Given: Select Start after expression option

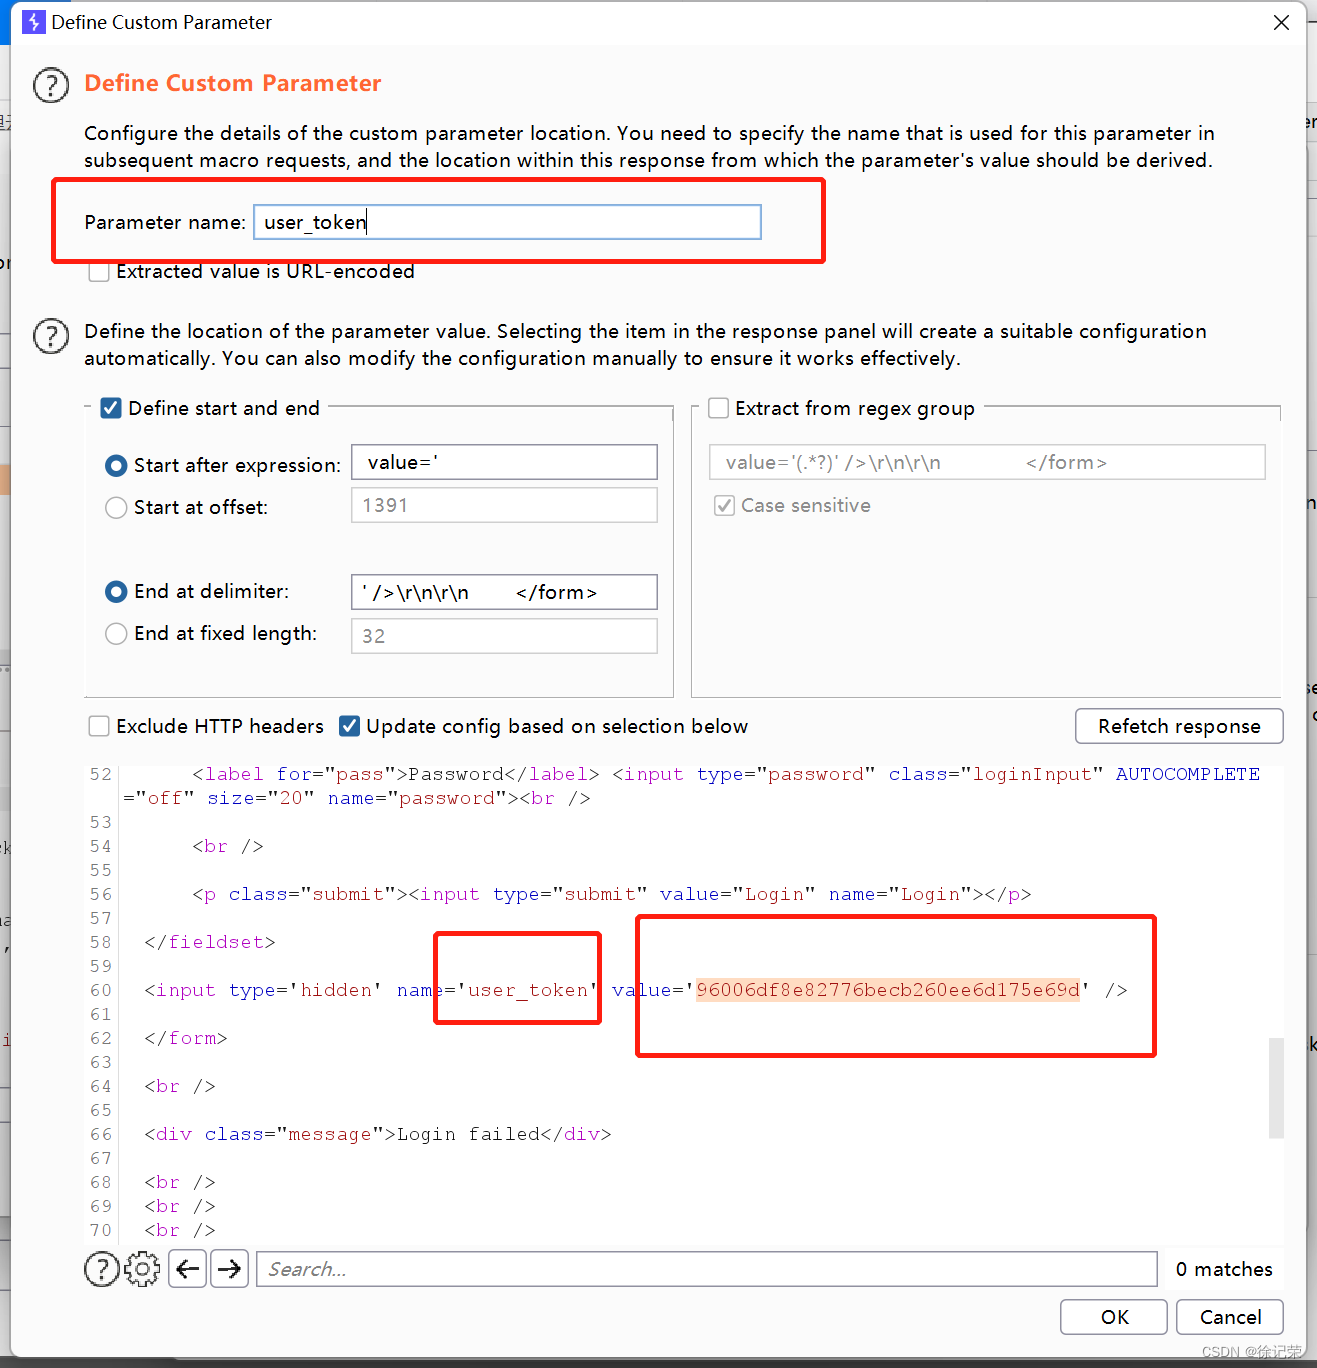Looking at the screenshot, I should [116, 466].
